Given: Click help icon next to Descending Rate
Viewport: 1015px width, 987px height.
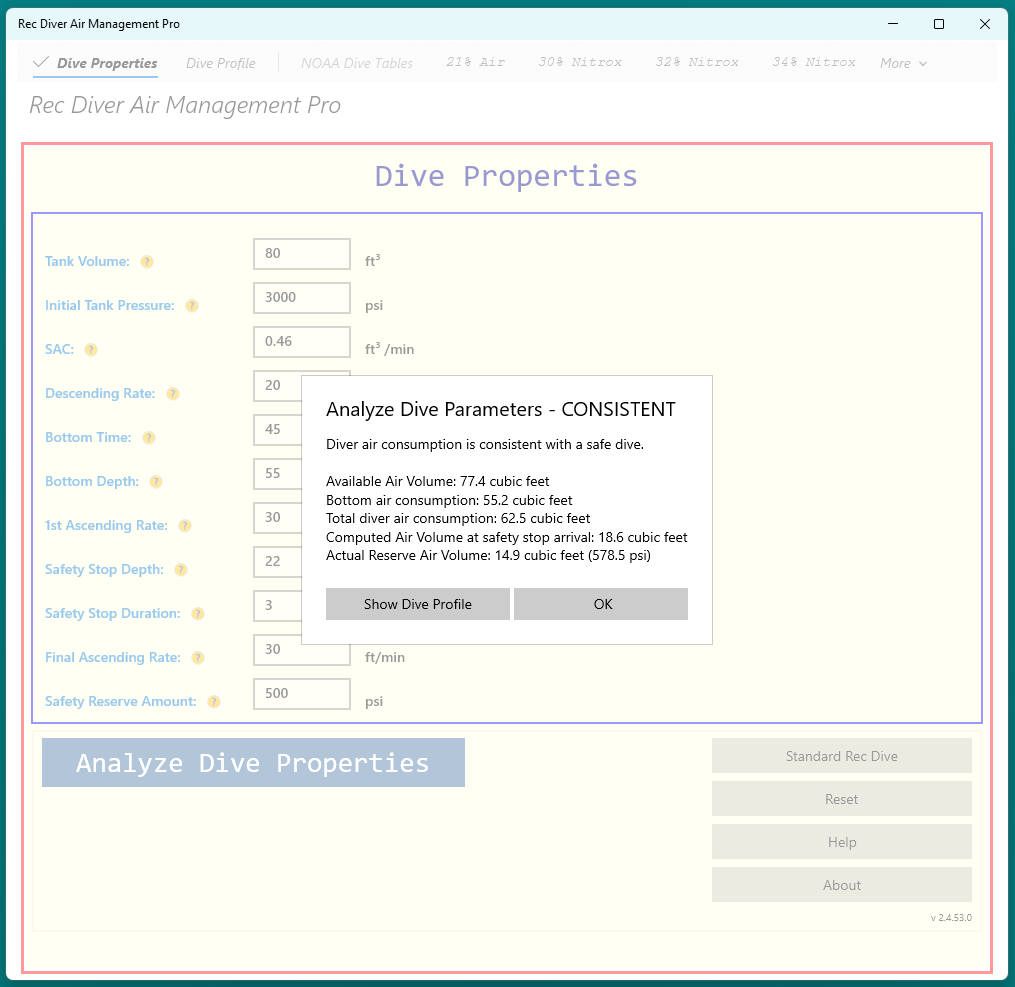Looking at the screenshot, I should pyautogui.click(x=173, y=394).
